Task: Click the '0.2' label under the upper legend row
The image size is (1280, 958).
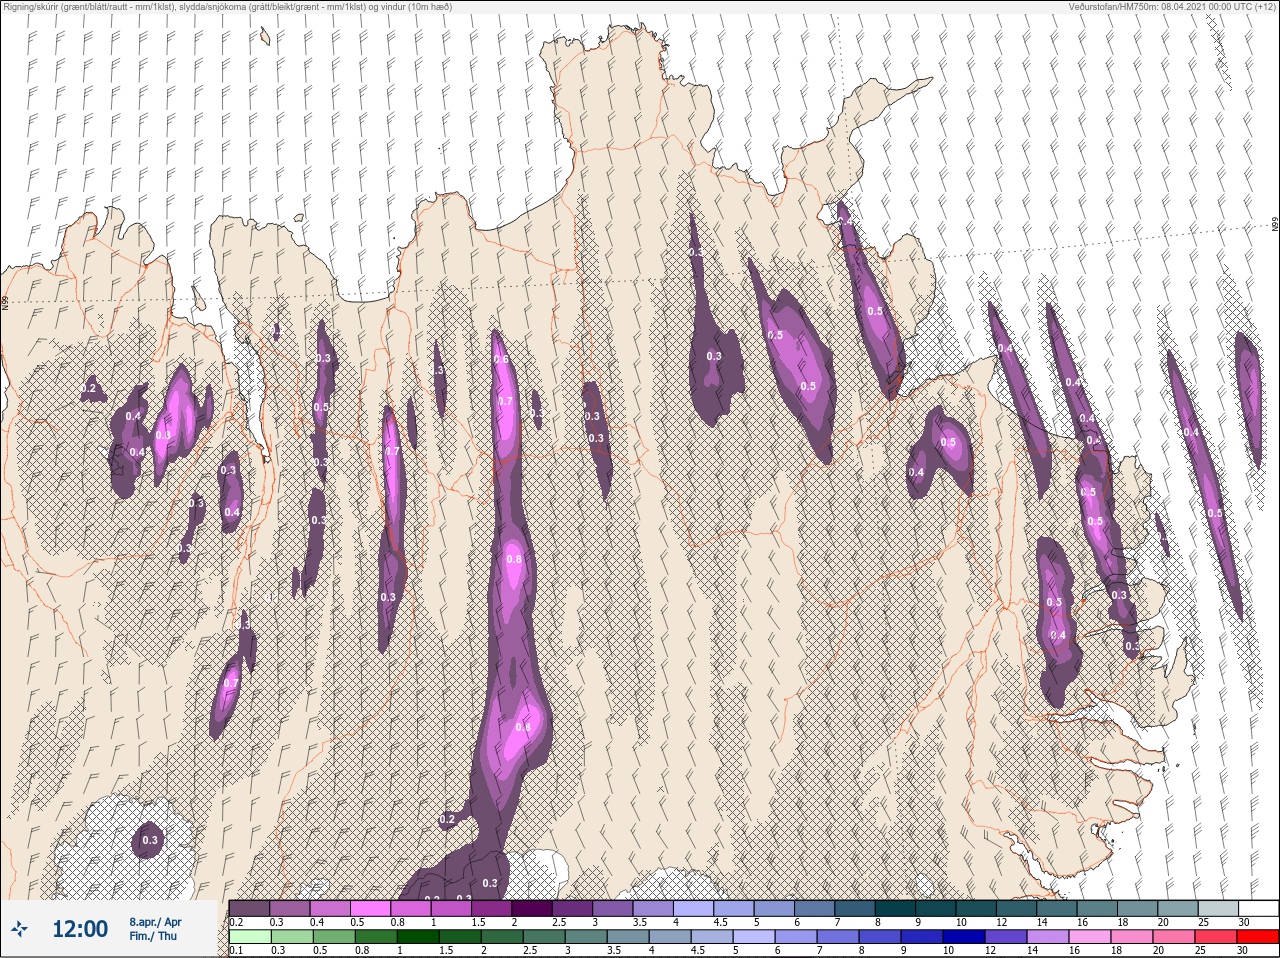Action: (x=237, y=922)
